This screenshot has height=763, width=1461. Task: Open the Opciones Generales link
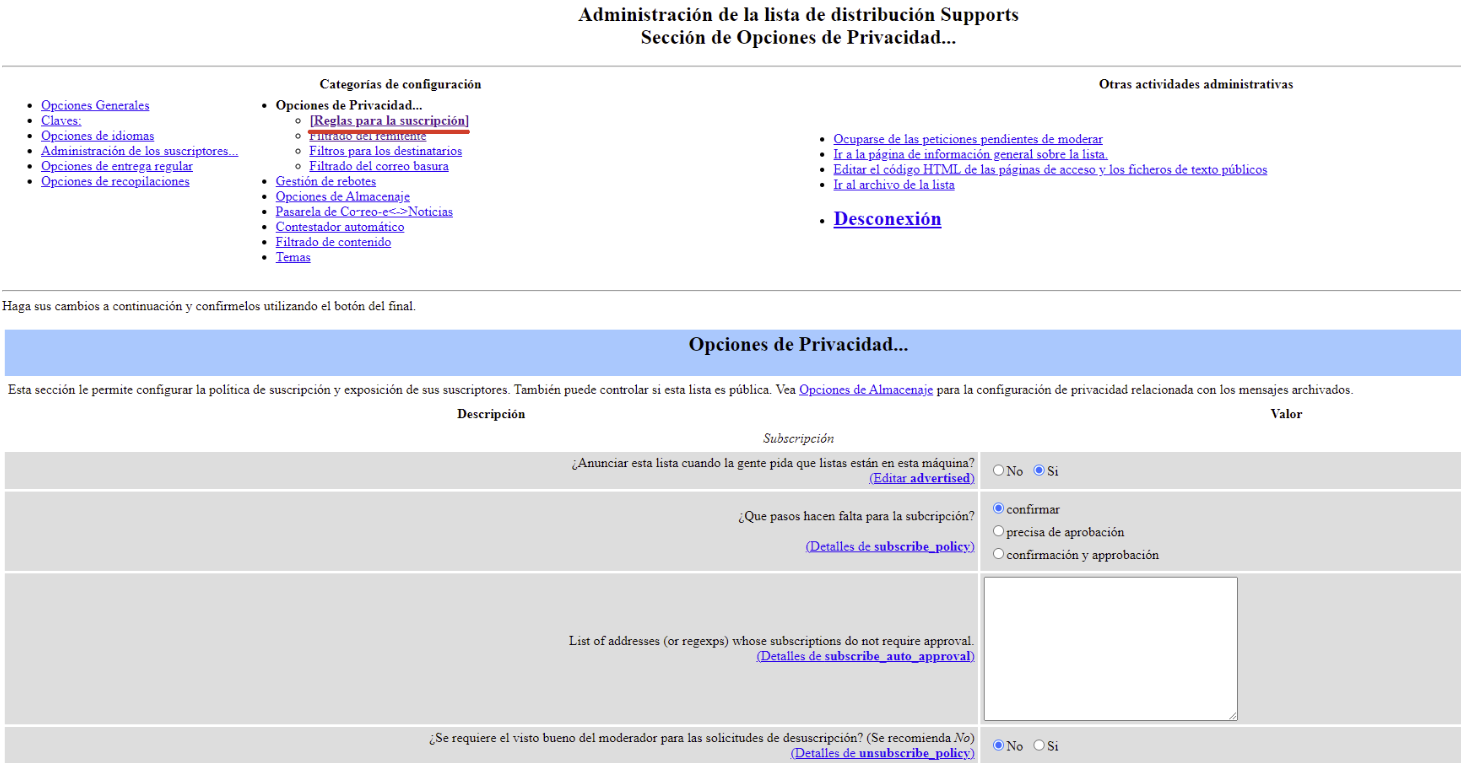coord(95,105)
